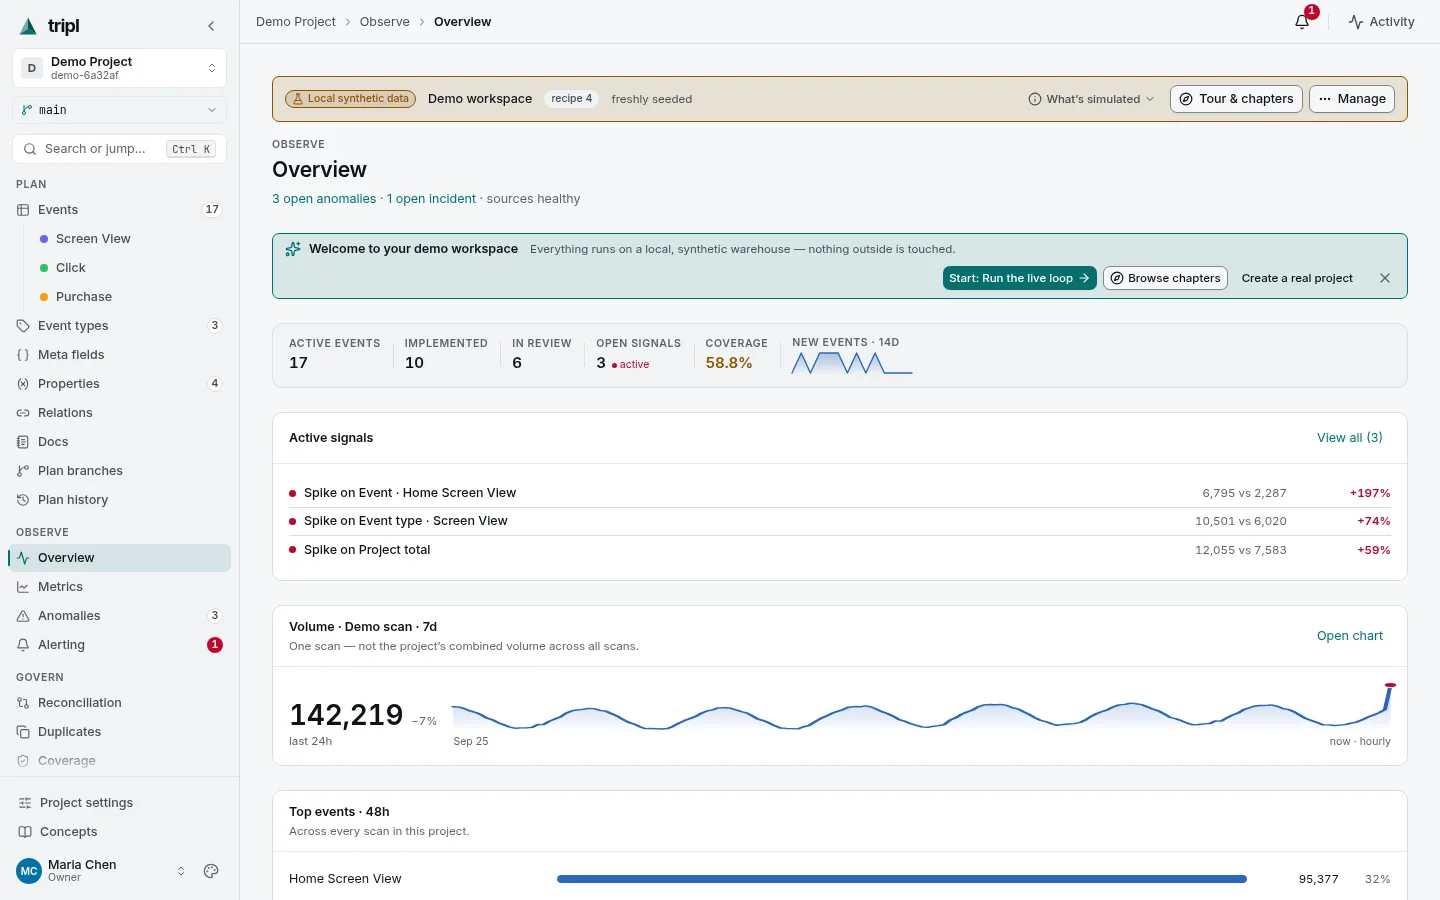Open Duplicates icon item
This screenshot has height=900, width=1440.
click(x=119, y=732)
